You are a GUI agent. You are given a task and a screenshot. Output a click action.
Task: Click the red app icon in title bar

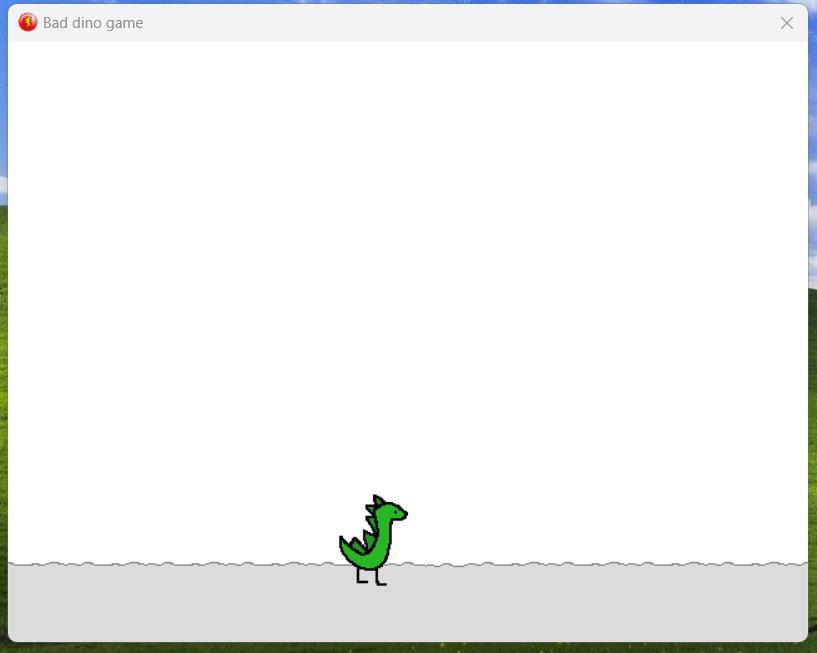pyautogui.click(x=28, y=22)
